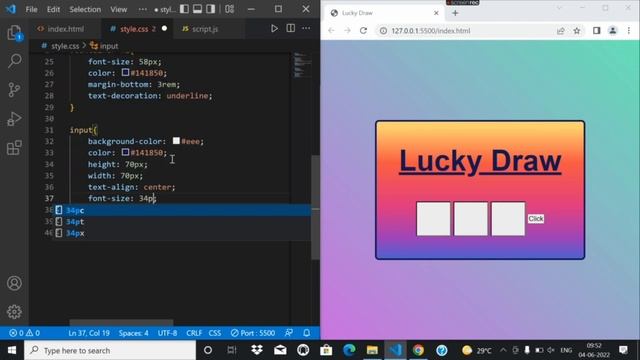Click the editor's horizontal scrollbar

click(x=121, y=323)
